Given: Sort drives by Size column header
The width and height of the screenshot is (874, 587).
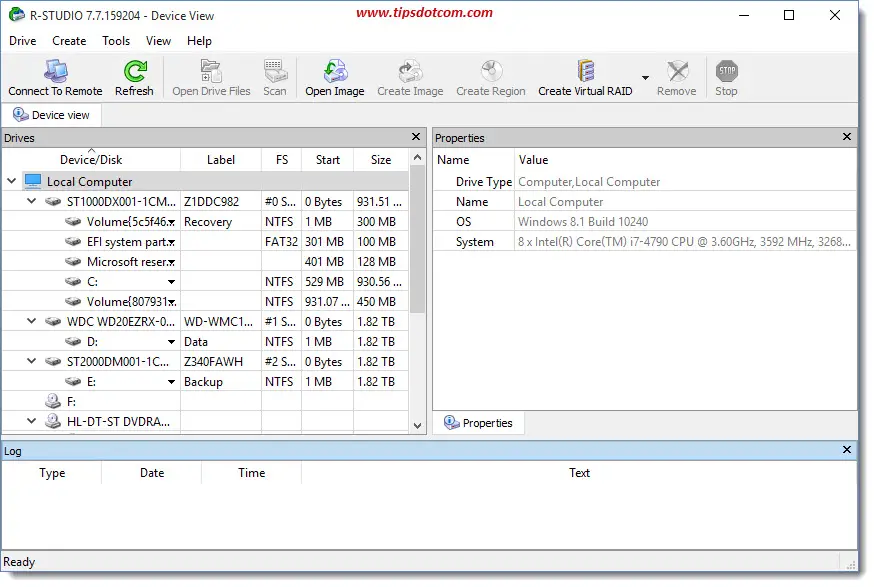Looking at the screenshot, I should point(381,159).
